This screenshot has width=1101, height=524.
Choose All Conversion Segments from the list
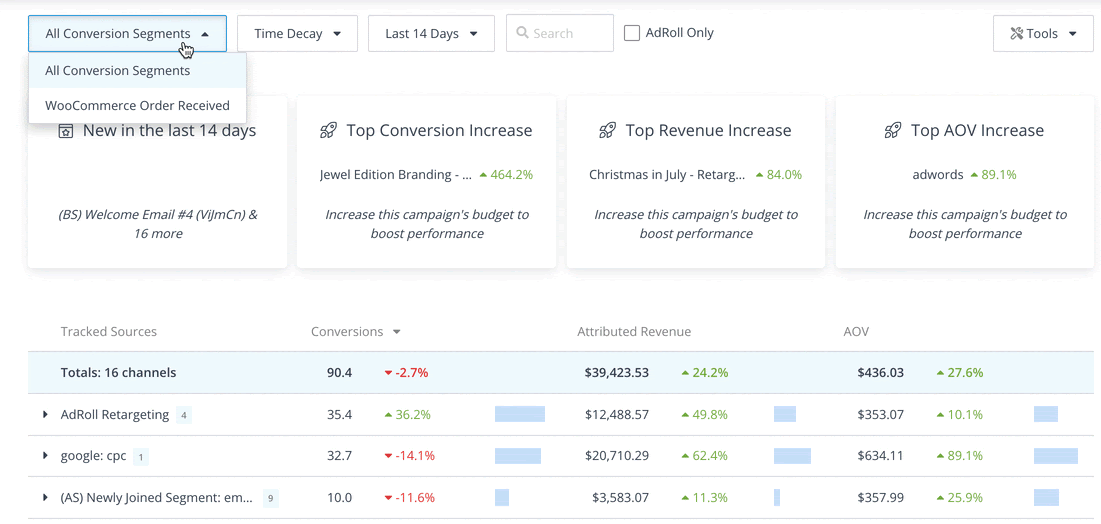117,71
